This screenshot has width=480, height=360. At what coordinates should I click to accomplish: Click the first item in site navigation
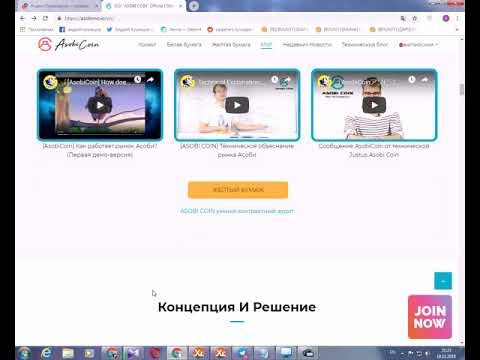pyautogui.click(x=147, y=44)
